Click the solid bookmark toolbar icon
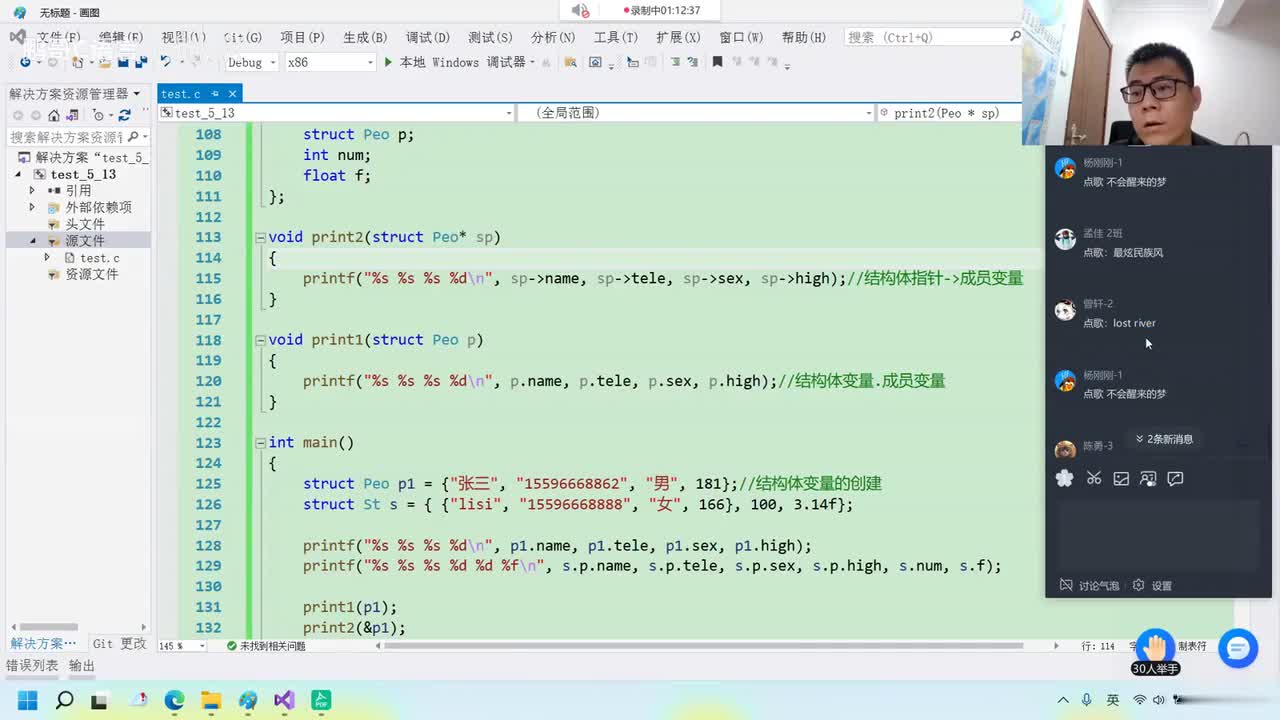The width and height of the screenshot is (1280, 720). [x=717, y=62]
